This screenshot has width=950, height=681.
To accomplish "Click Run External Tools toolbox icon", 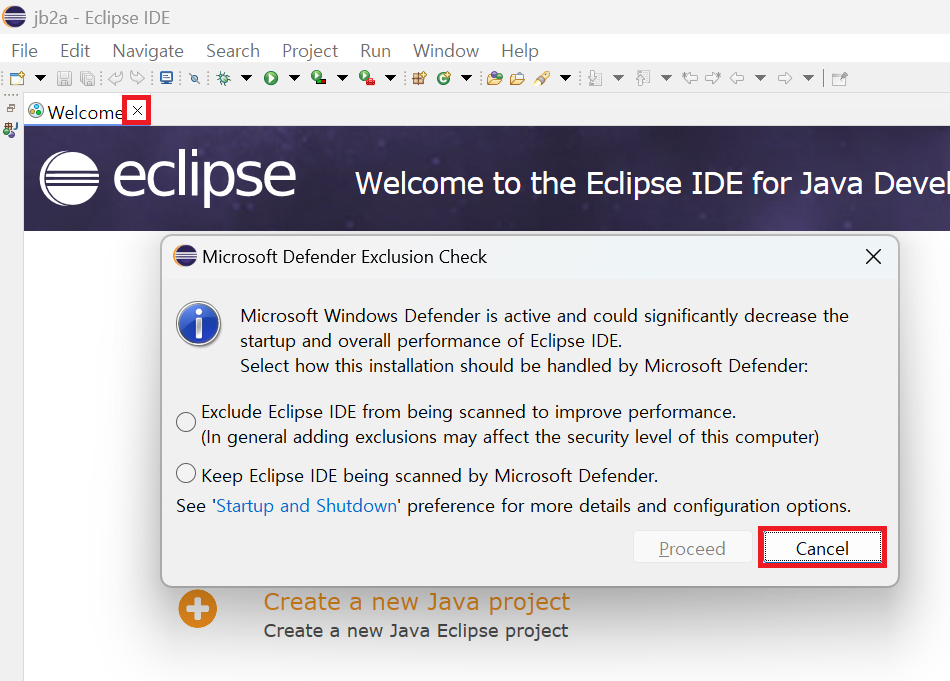I will coord(367,78).
